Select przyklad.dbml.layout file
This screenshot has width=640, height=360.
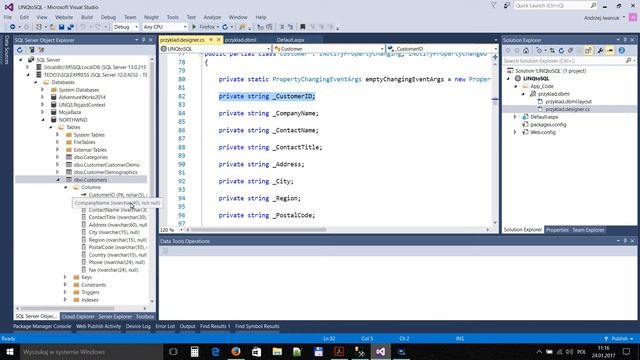(x=569, y=101)
